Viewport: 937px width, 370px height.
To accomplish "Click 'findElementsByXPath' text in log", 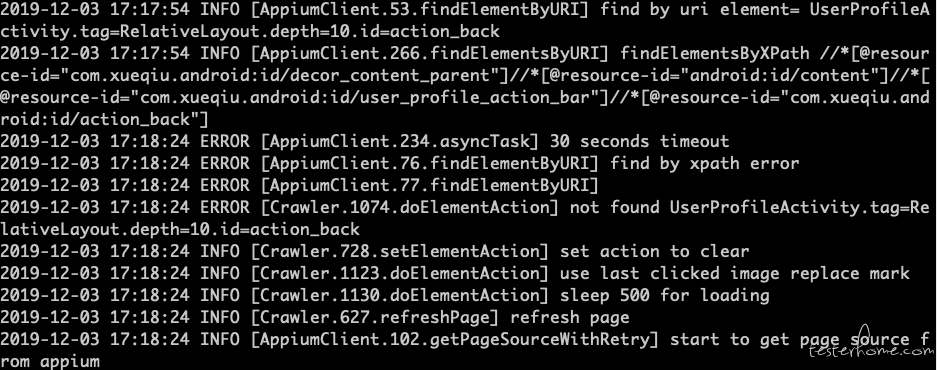I will point(715,54).
